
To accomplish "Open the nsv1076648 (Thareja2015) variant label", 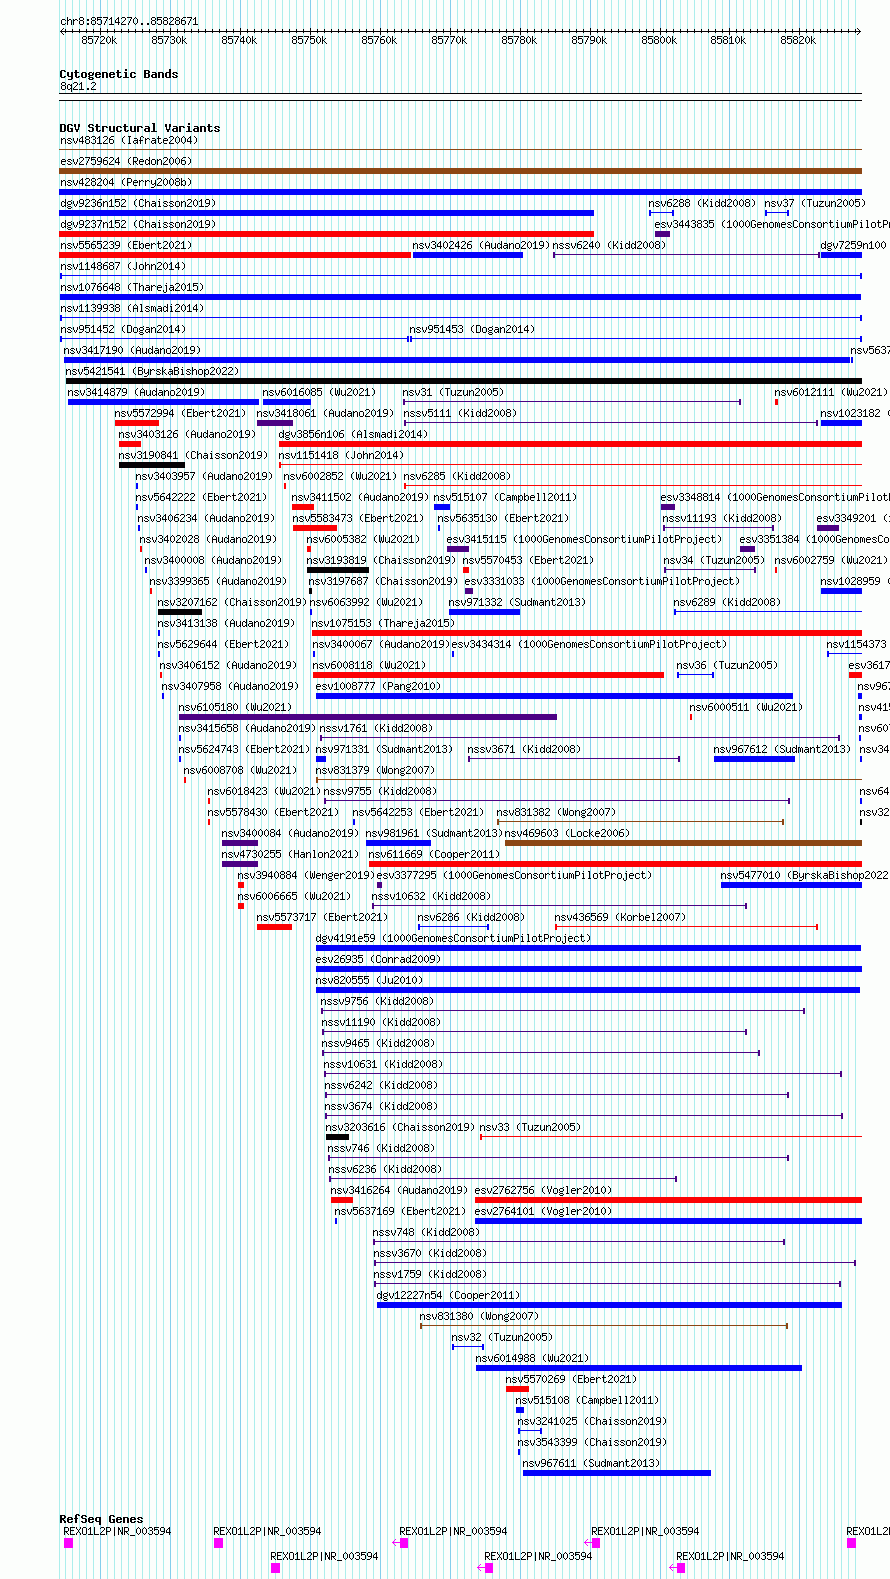I will [x=132, y=287].
